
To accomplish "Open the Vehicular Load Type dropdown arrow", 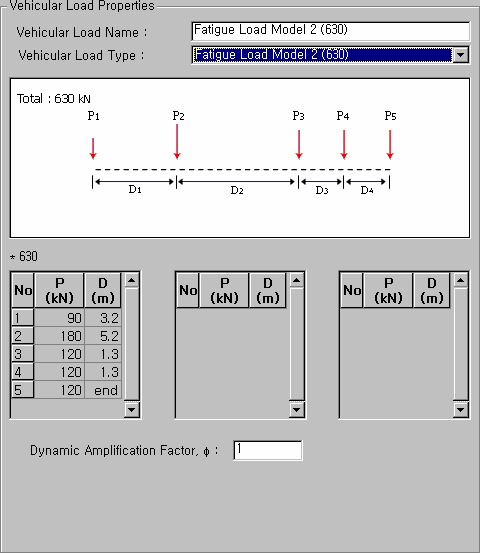I will click(461, 55).
